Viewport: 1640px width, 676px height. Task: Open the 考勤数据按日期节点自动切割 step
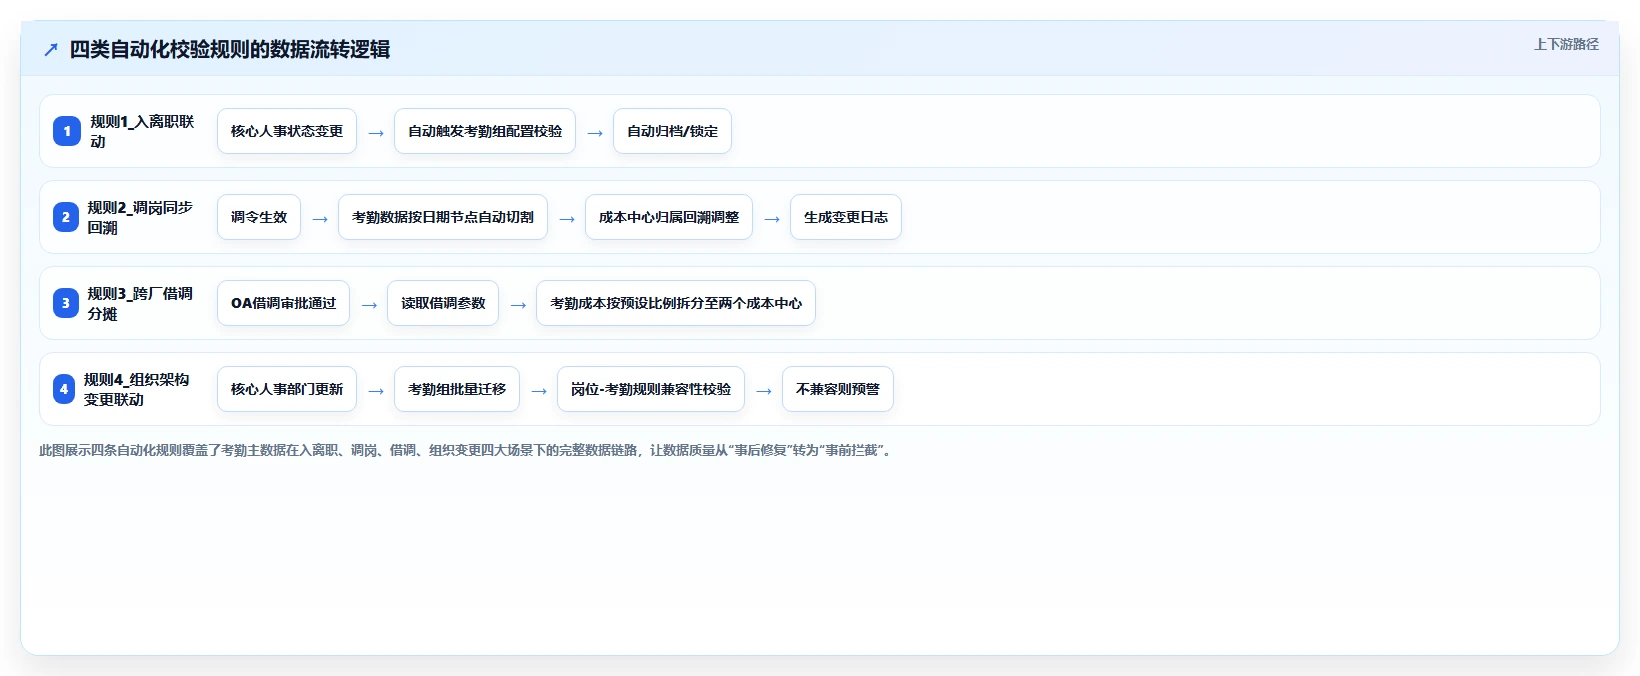click(443, 217)
